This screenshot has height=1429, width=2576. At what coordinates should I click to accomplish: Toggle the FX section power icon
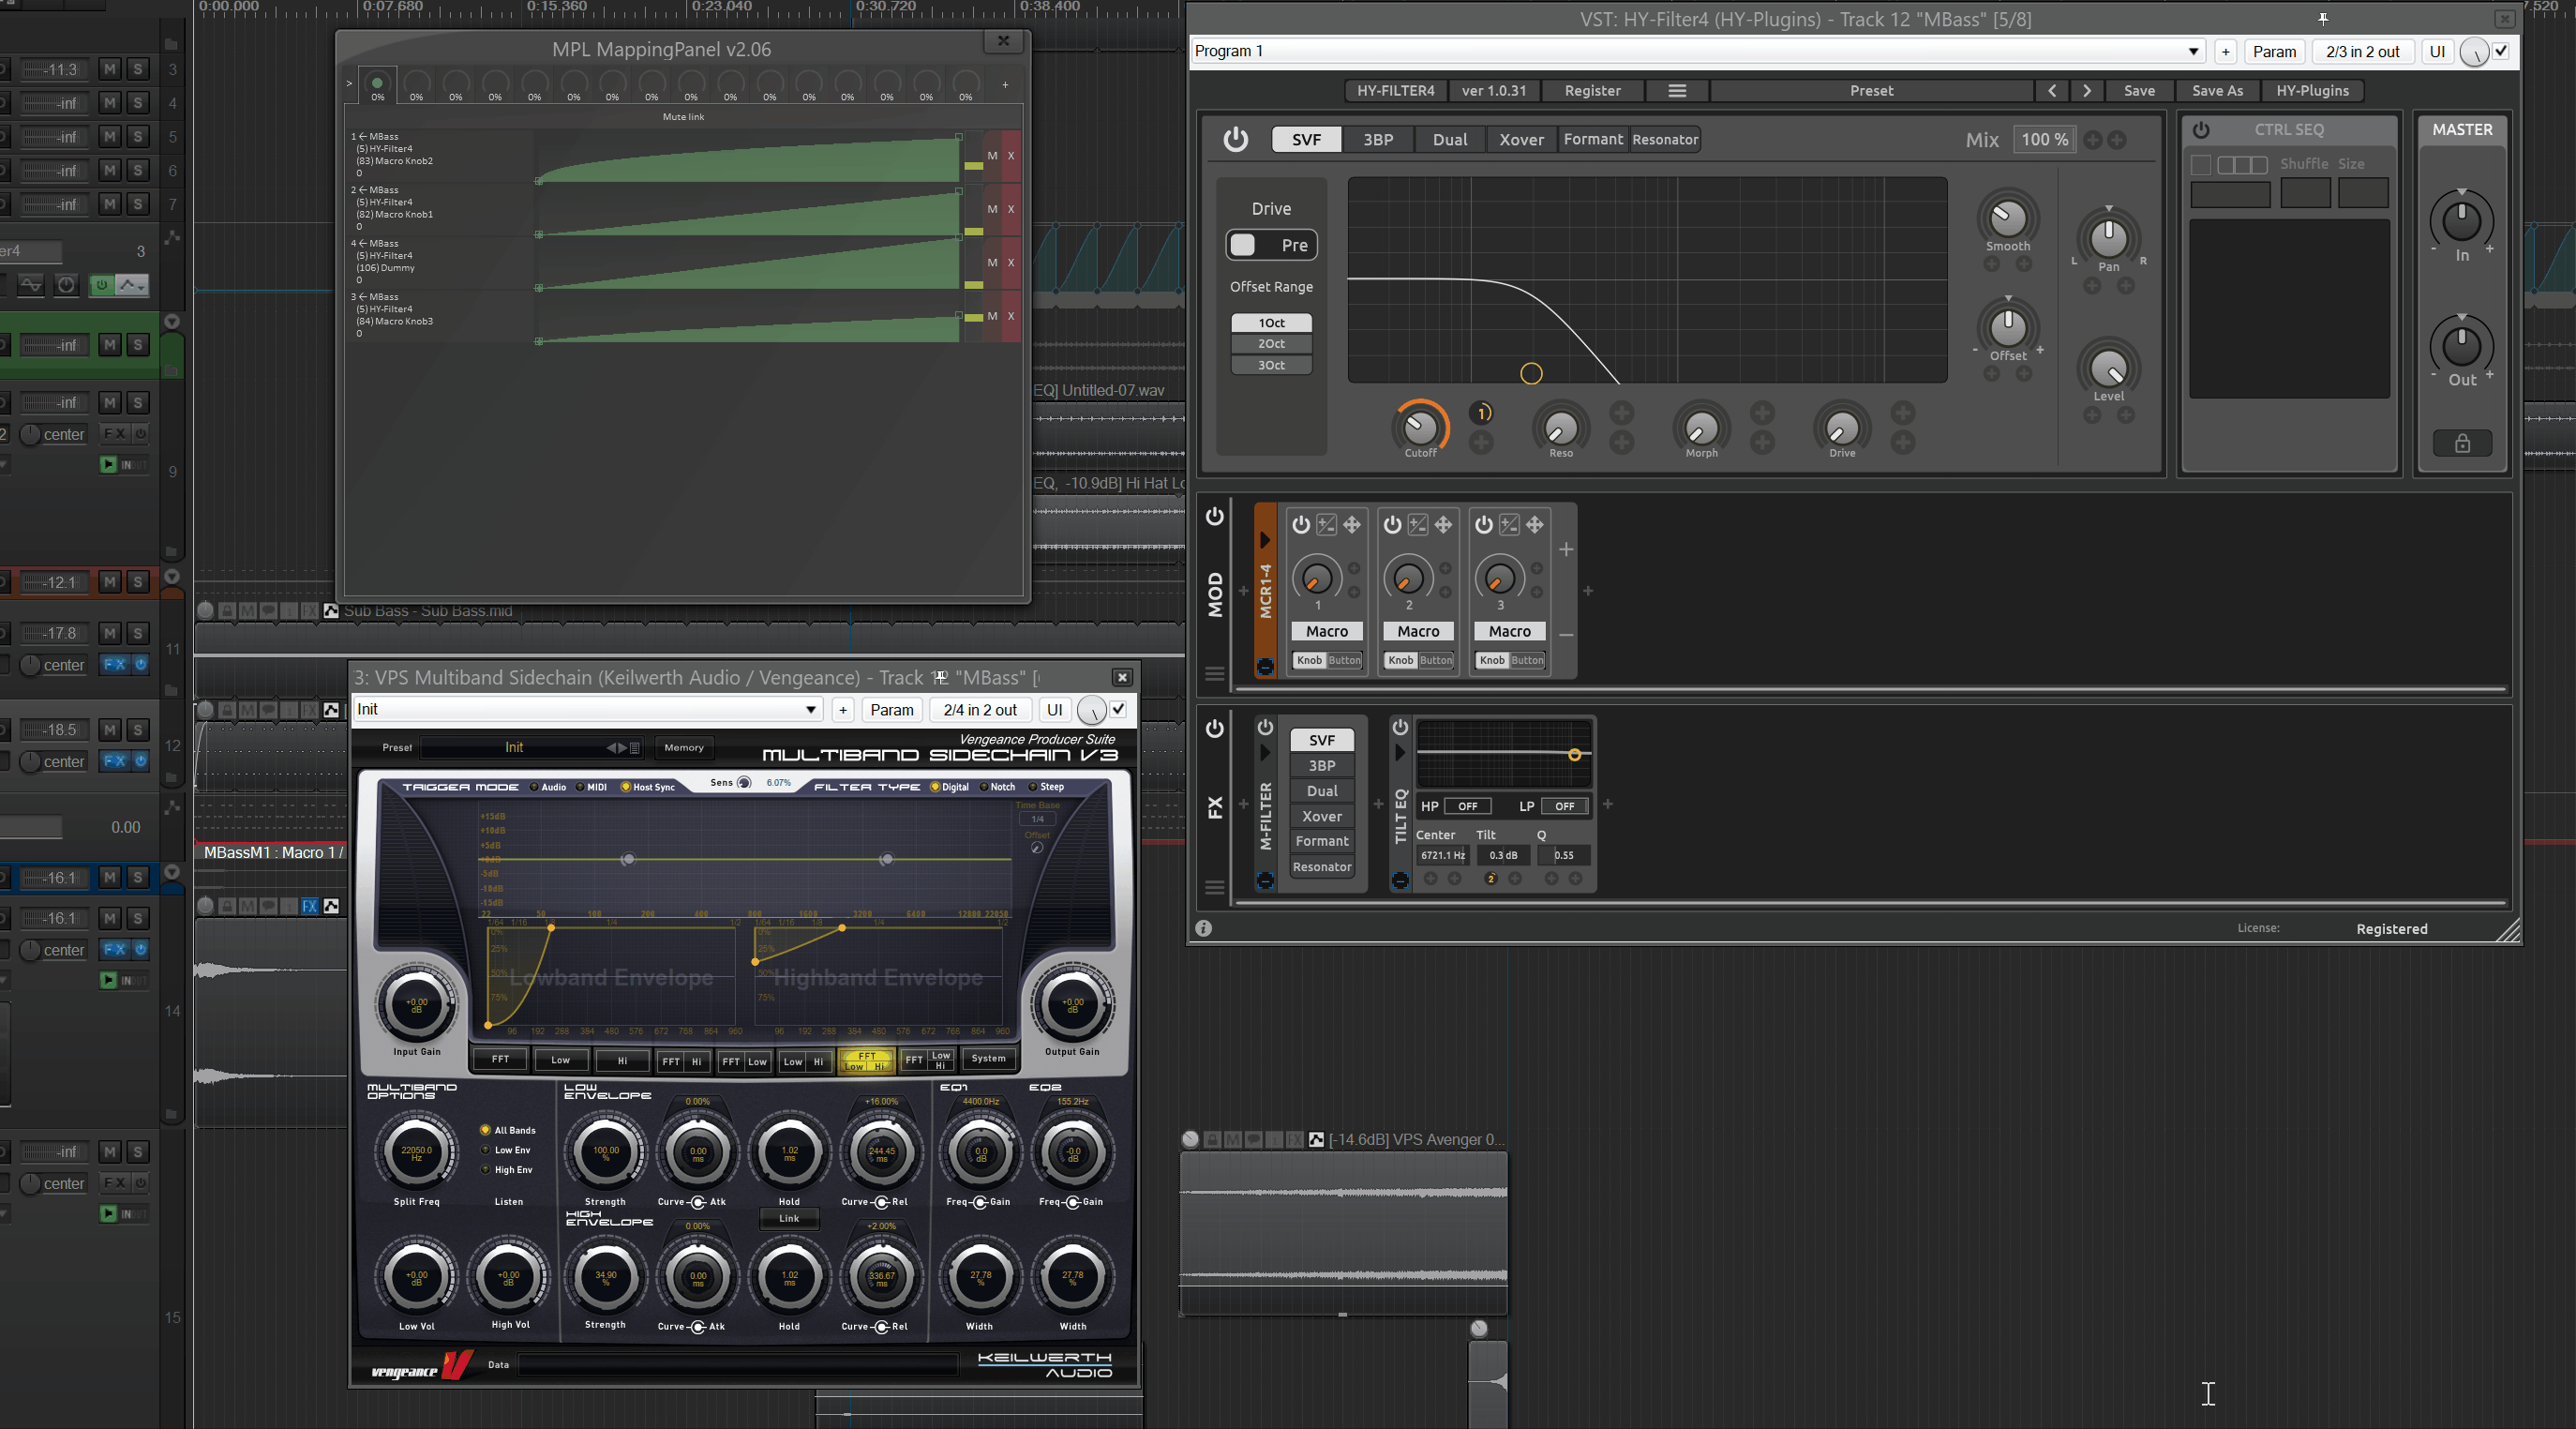coord(1215,728)
